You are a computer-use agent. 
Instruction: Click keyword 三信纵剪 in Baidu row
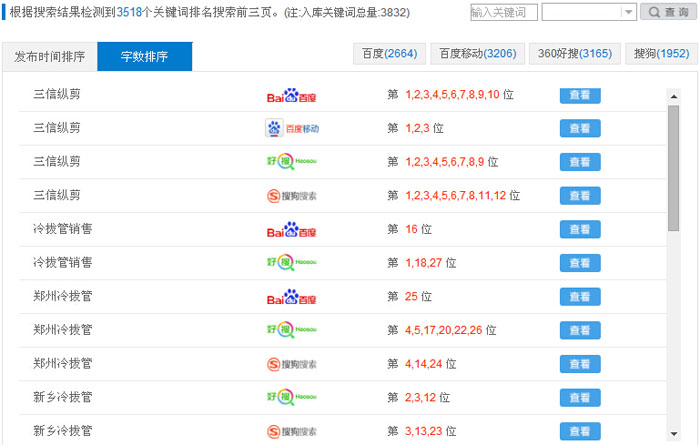click(57, 94)
